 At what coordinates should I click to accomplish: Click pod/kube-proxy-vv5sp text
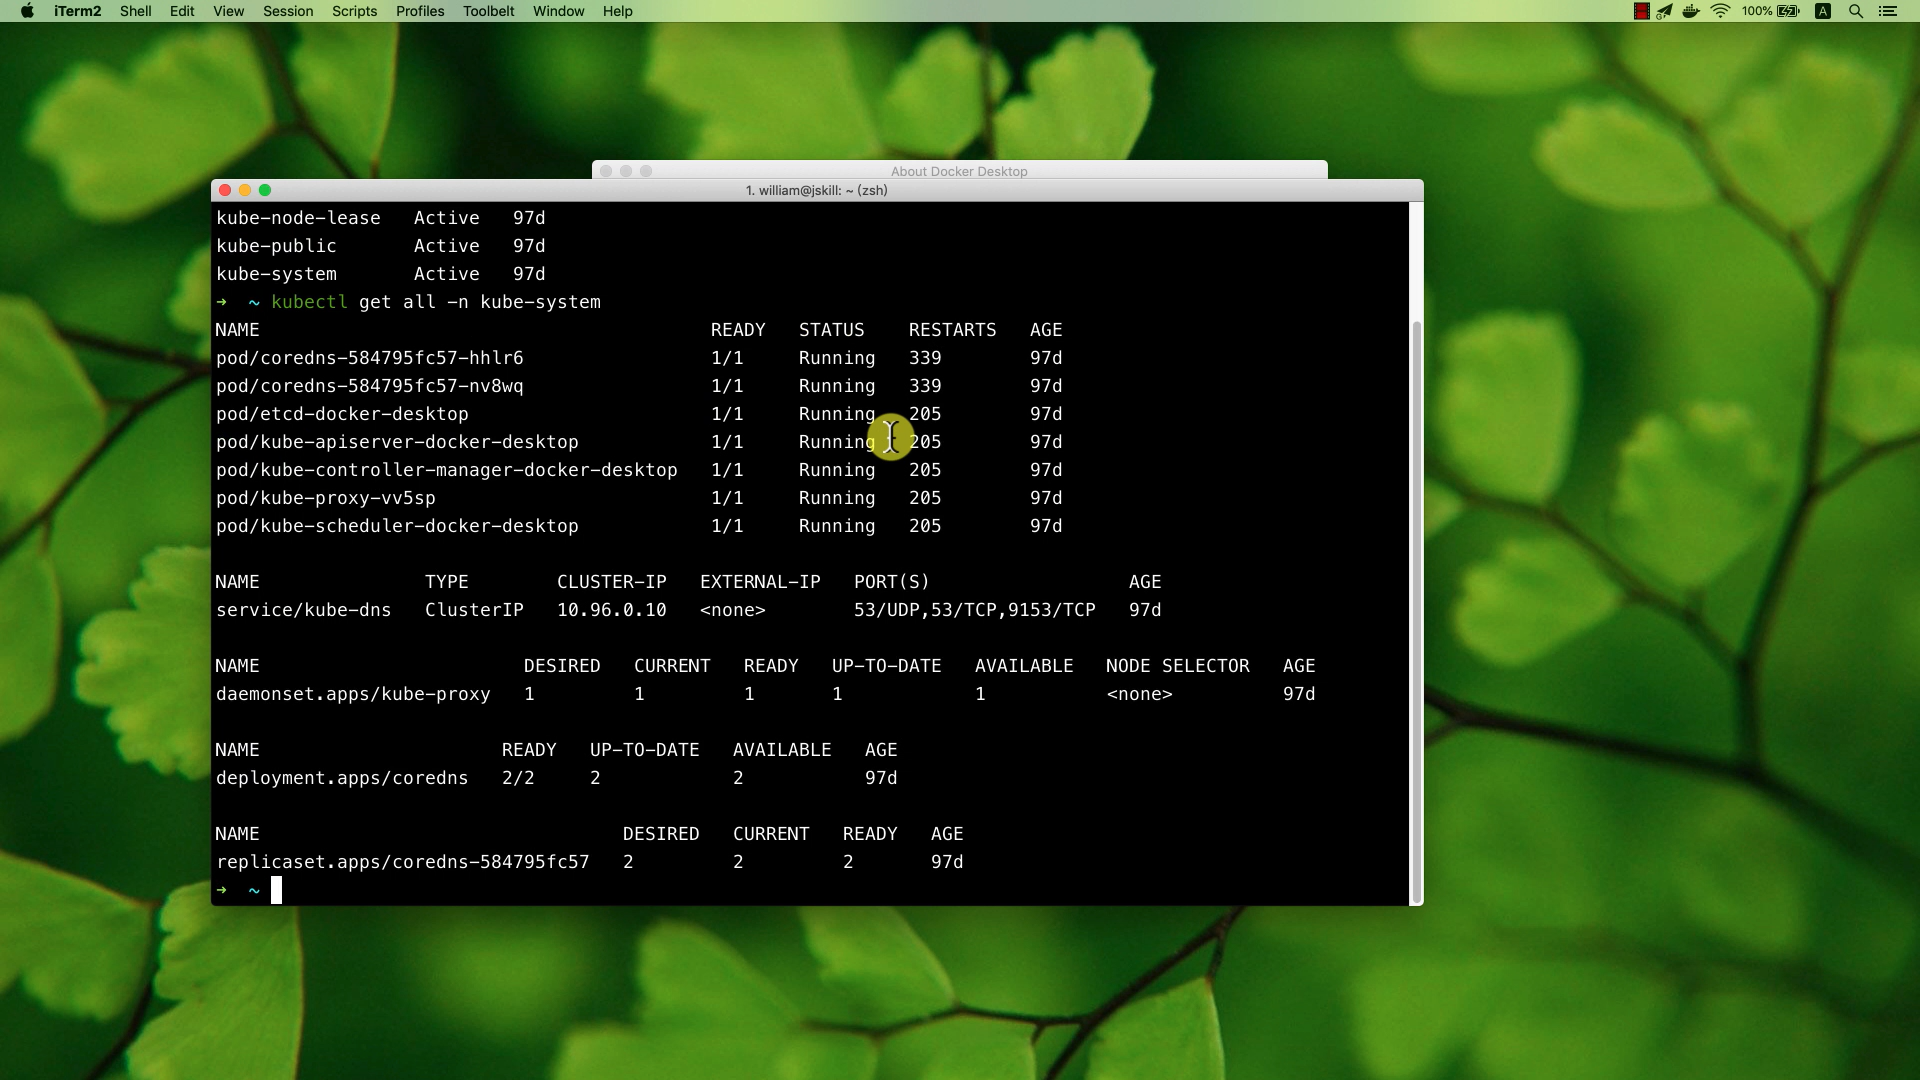click(x=326, y=498)
